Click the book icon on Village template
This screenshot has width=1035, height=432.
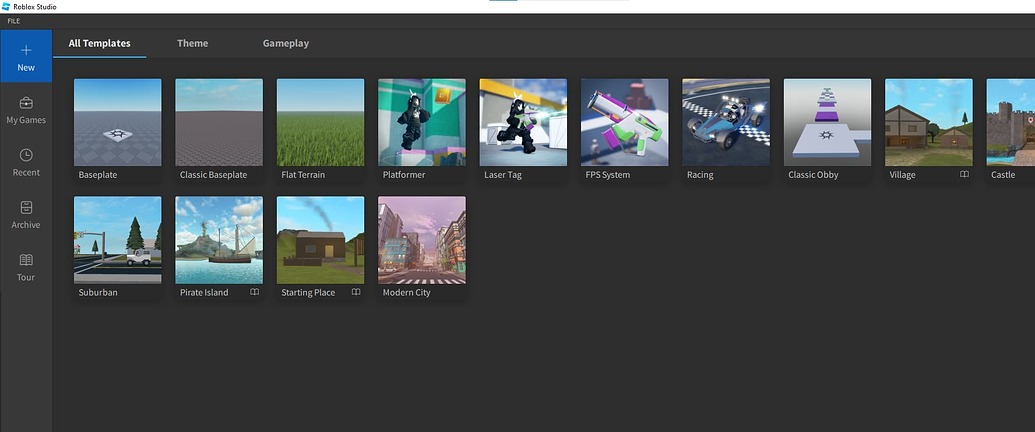tap(964, 174)
